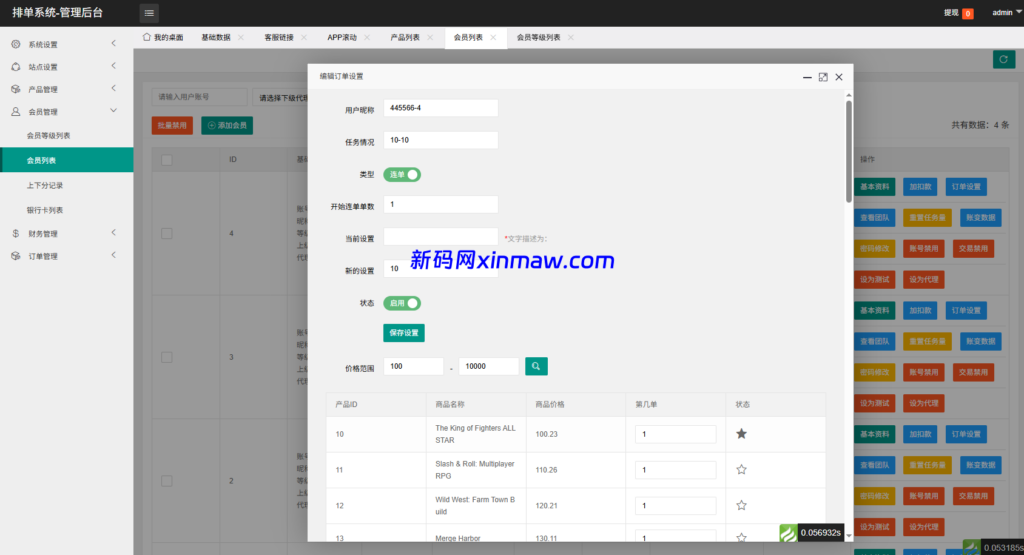Click the 用户昵称 input field
1024x555 pixels.
[441, 108]
